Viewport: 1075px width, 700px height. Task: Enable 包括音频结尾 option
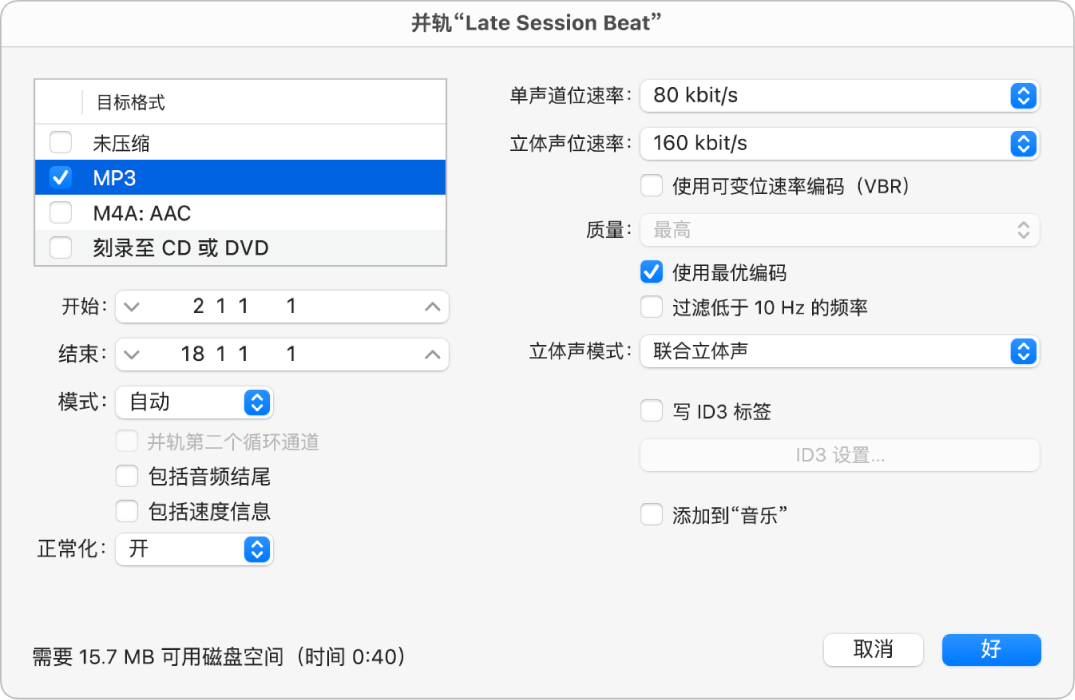tap(127, 476)
